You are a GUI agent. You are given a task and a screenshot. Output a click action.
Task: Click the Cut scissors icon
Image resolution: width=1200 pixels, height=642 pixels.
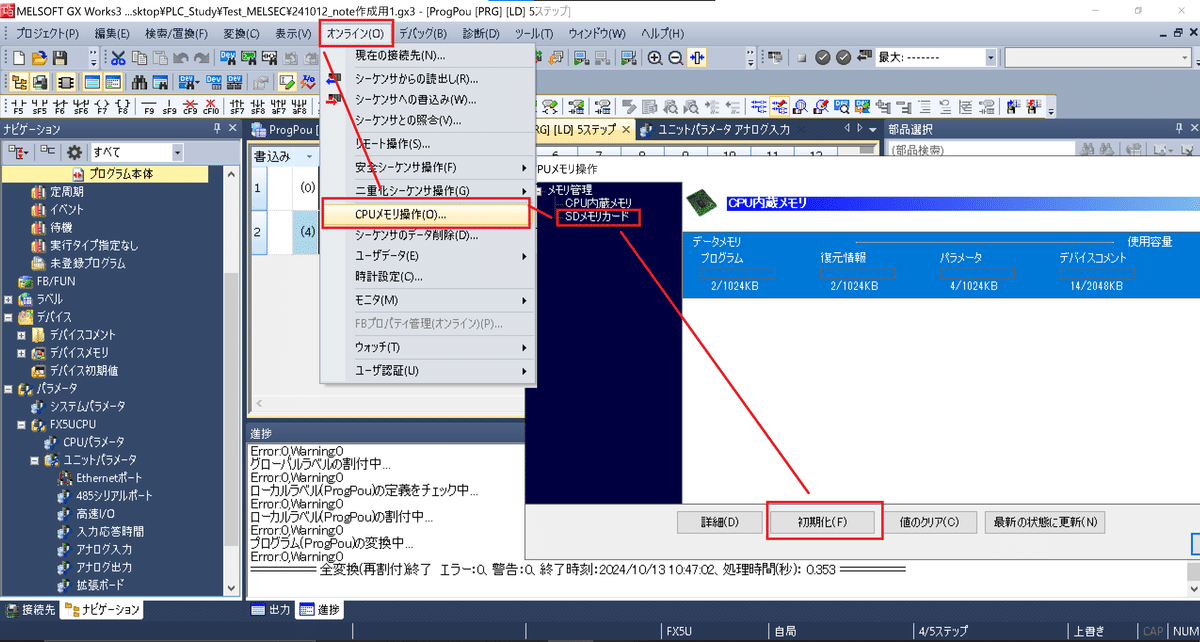[x=118, y=58]
